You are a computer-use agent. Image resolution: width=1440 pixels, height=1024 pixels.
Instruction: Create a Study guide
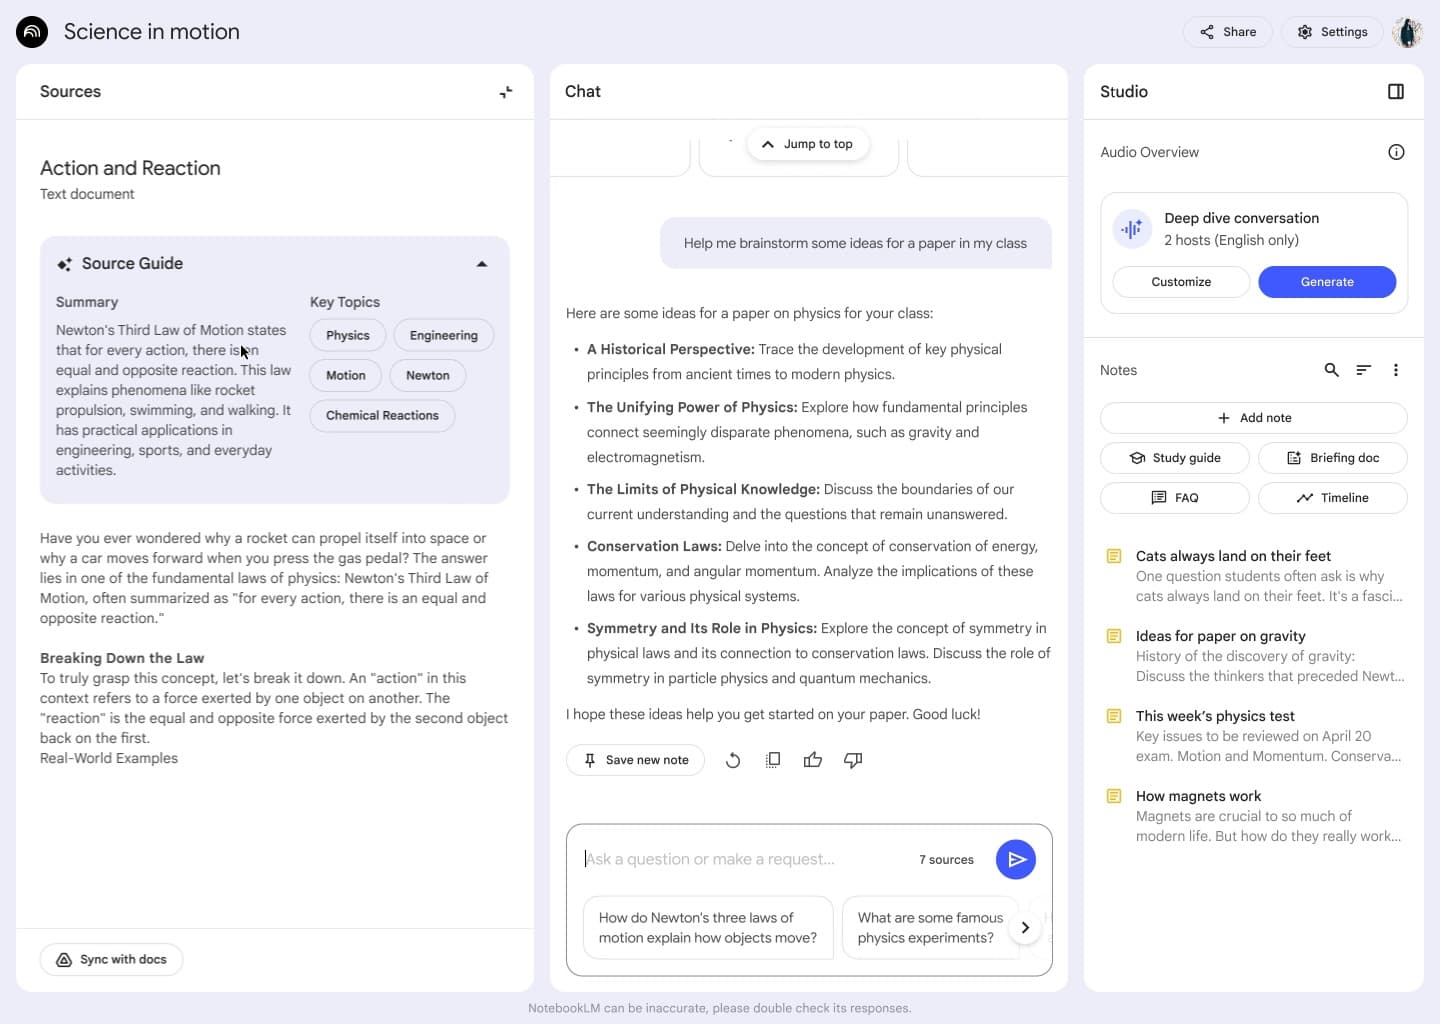click(x=1174, y=457)
